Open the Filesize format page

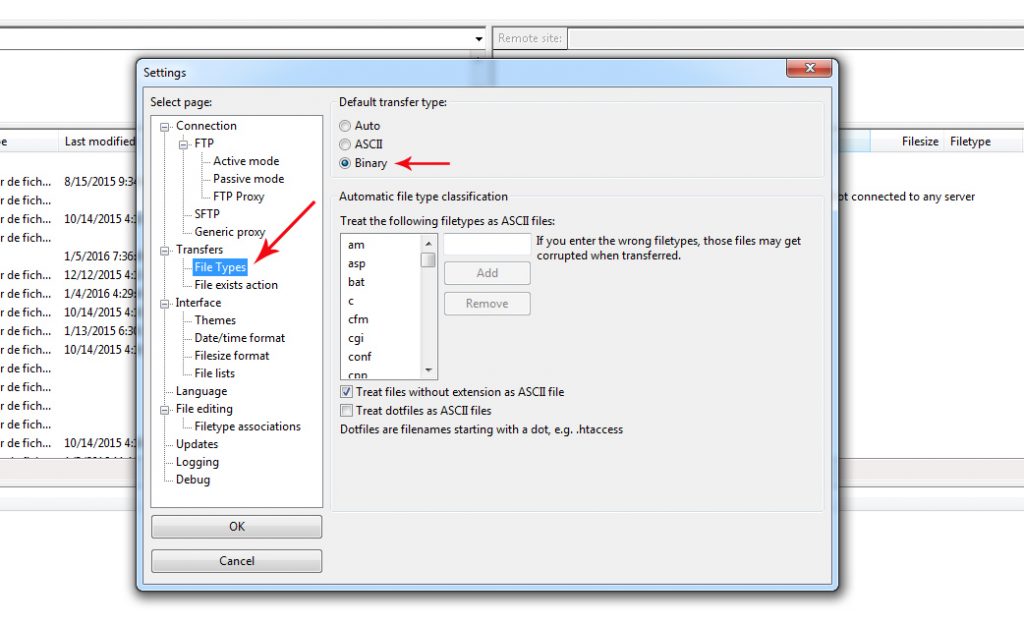click(x=231, y=355)
